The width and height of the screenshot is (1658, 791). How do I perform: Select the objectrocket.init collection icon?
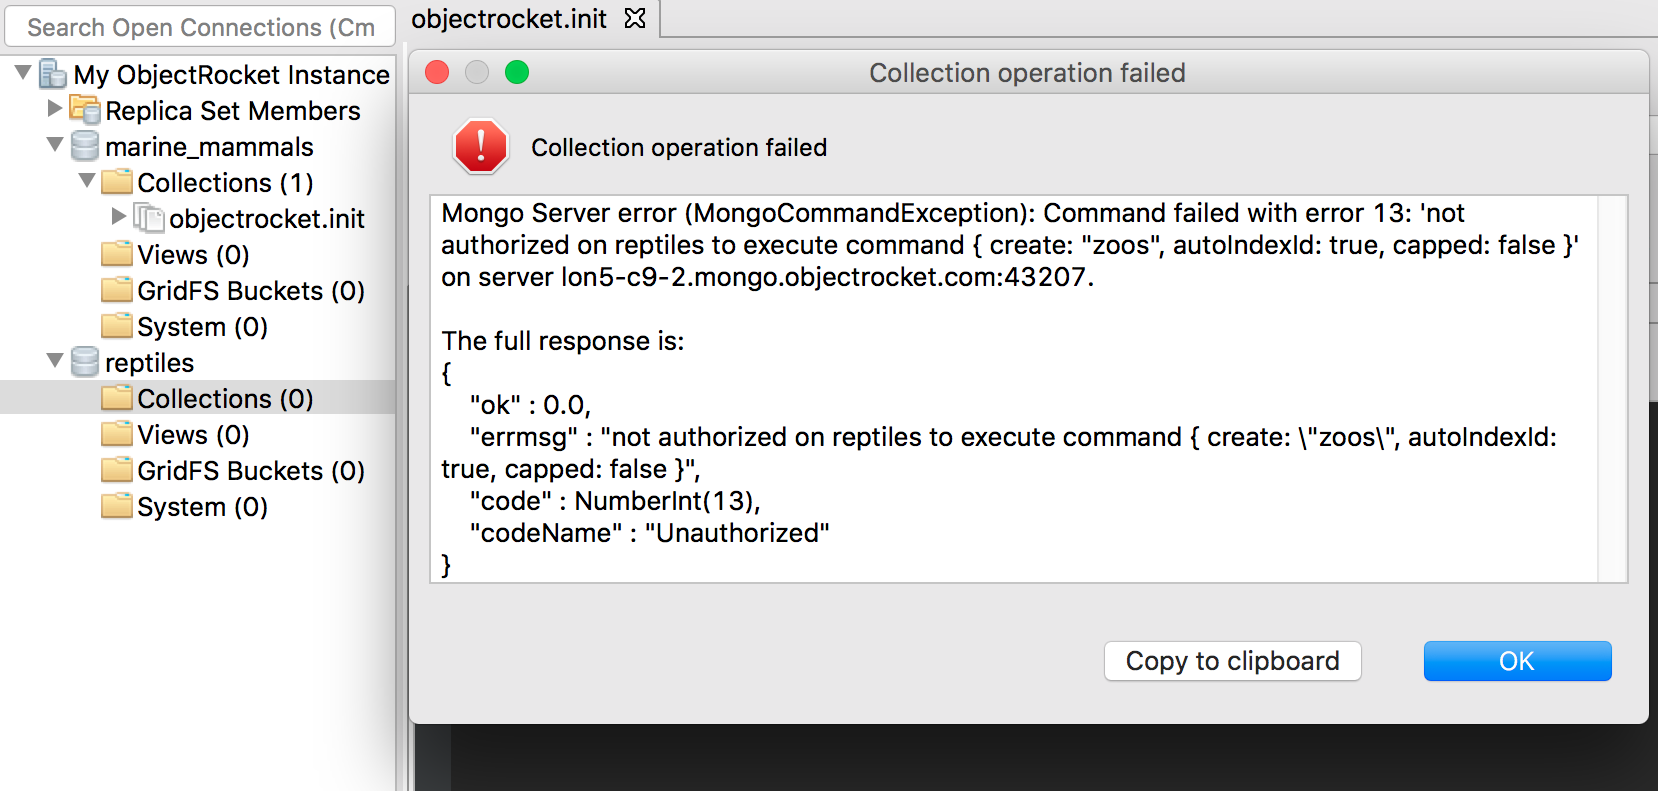click(149, 218)
